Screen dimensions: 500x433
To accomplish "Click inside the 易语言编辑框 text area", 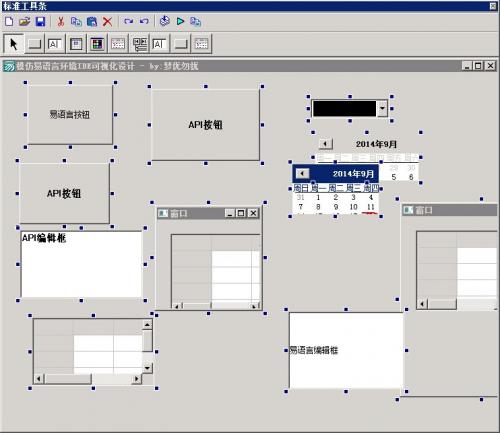I will (x=346, y=350).
